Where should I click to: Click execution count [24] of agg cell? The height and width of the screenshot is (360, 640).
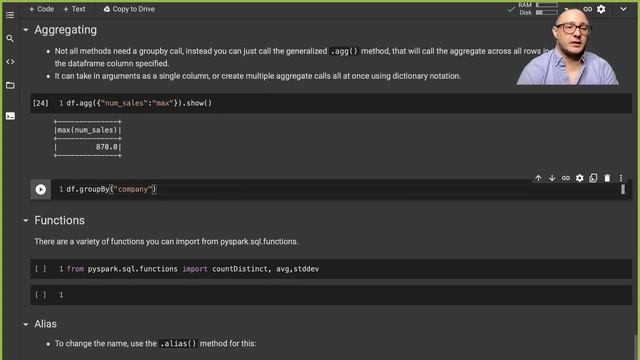pos(40,103)
